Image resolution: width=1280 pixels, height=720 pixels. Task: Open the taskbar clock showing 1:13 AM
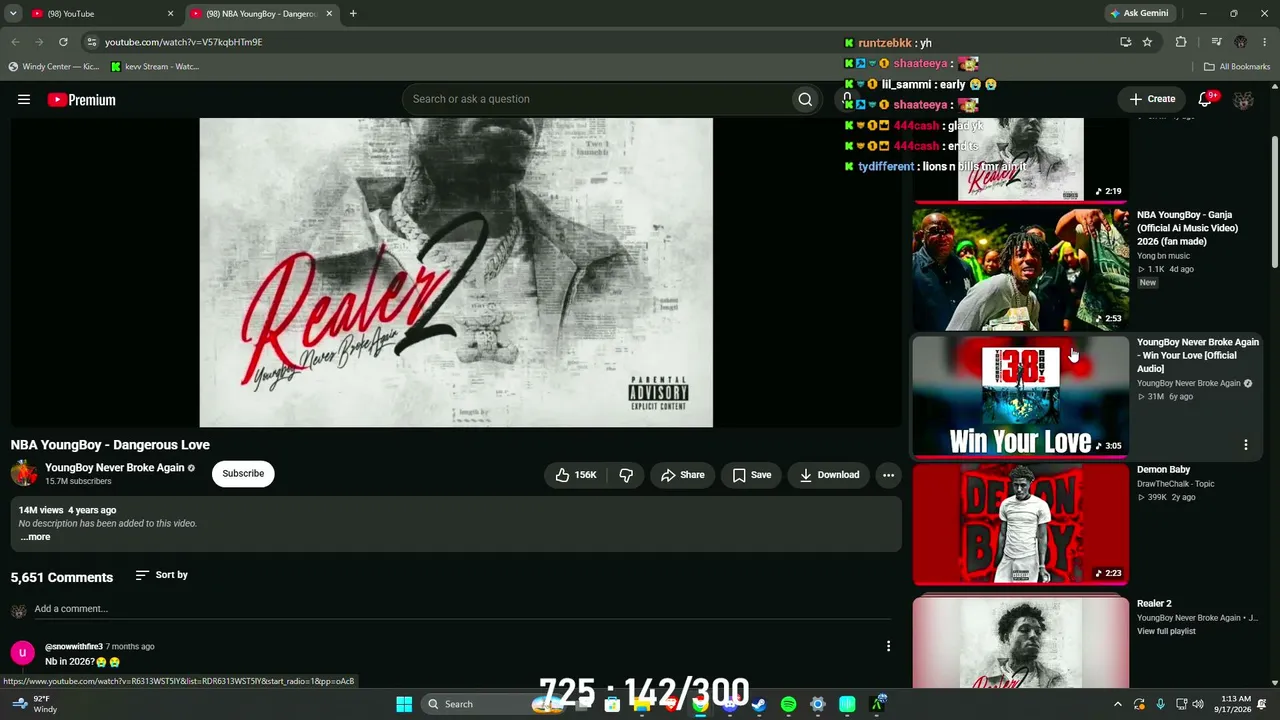click(1235, 704)
